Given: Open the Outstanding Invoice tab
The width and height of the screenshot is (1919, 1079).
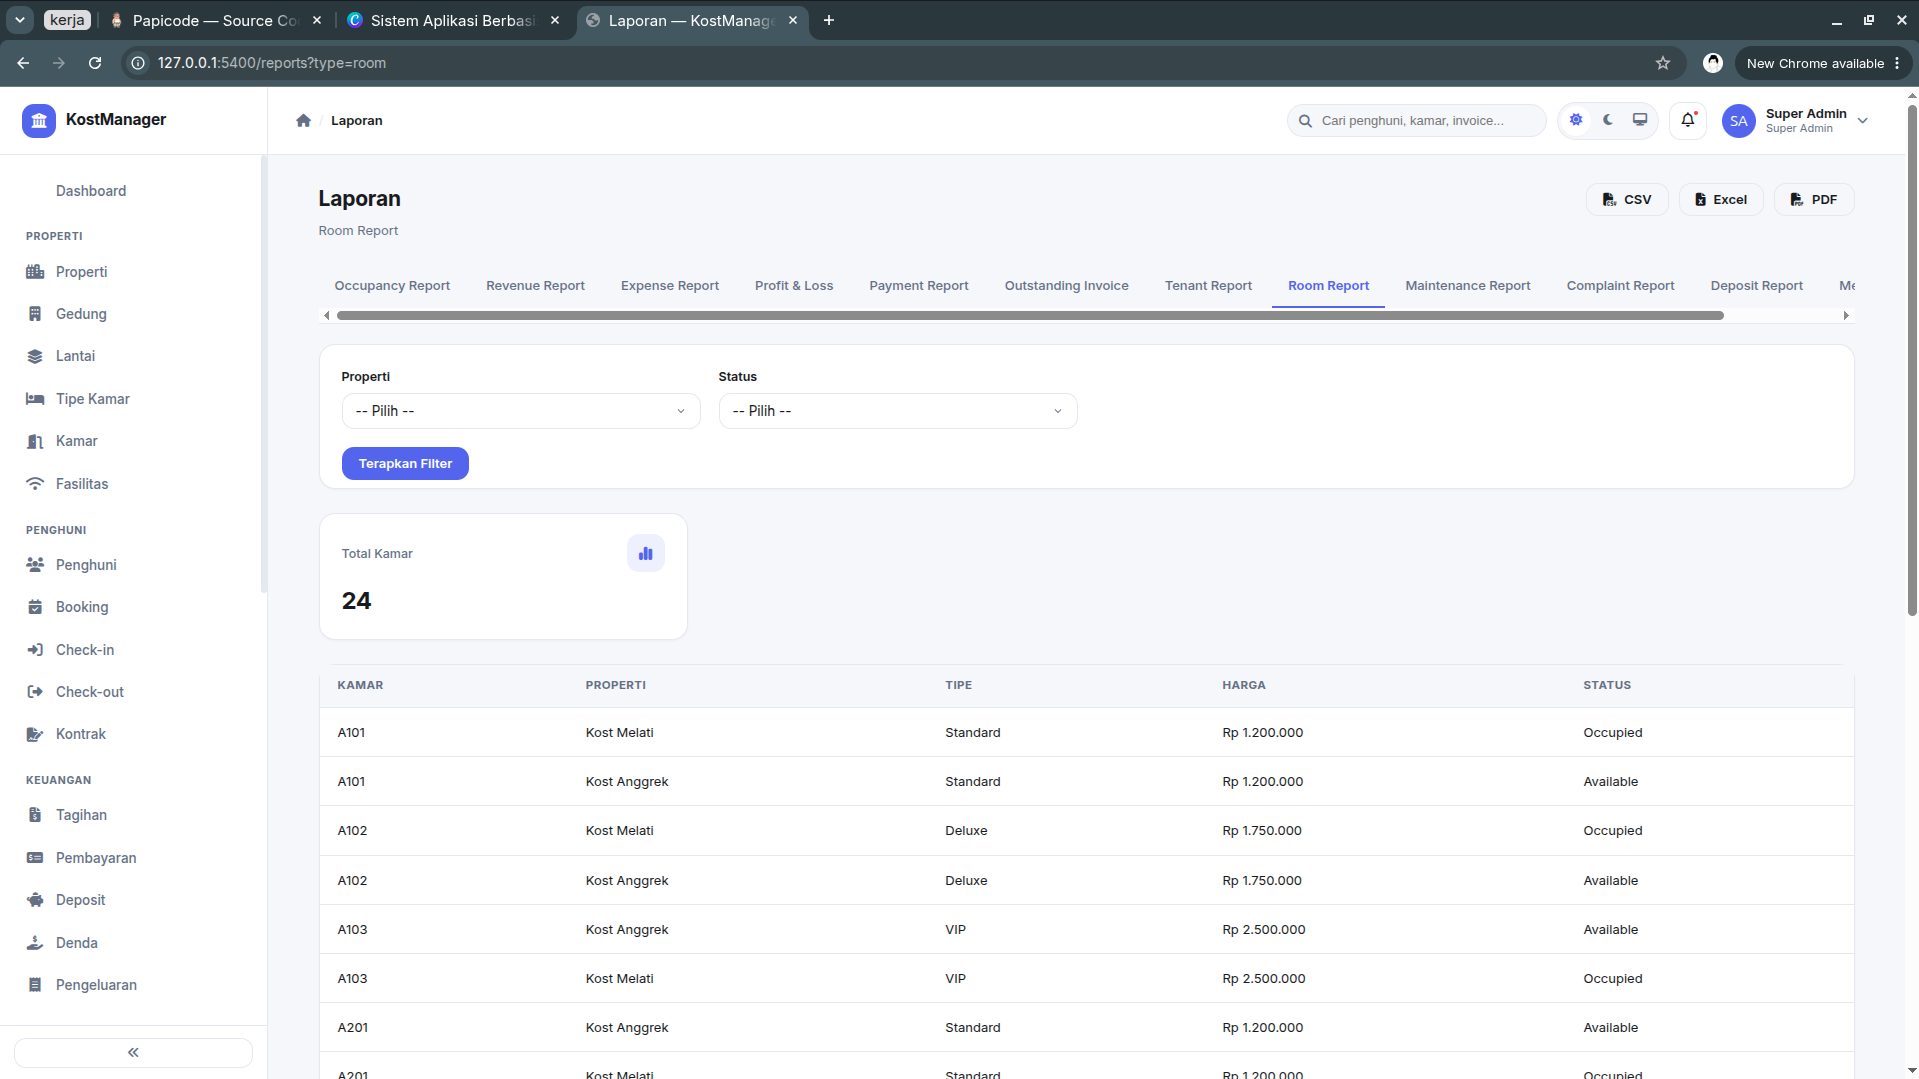Looking at the screenshot, I should pos(1066,285).
